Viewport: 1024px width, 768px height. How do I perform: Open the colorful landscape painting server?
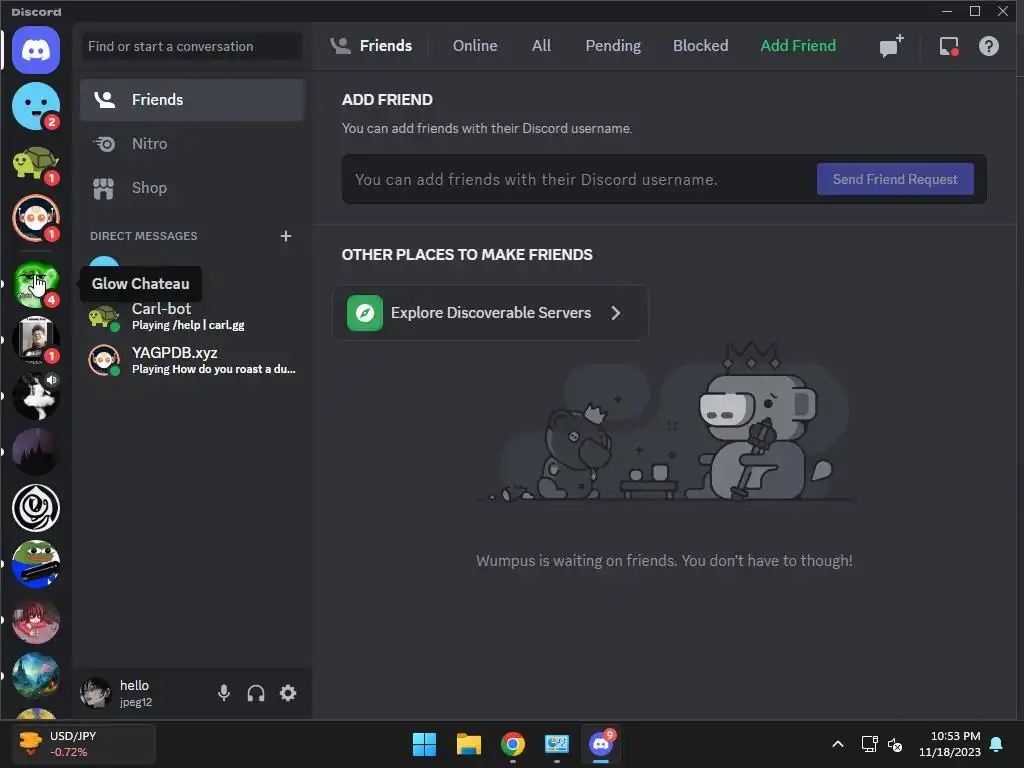click(x=36, y=676)
